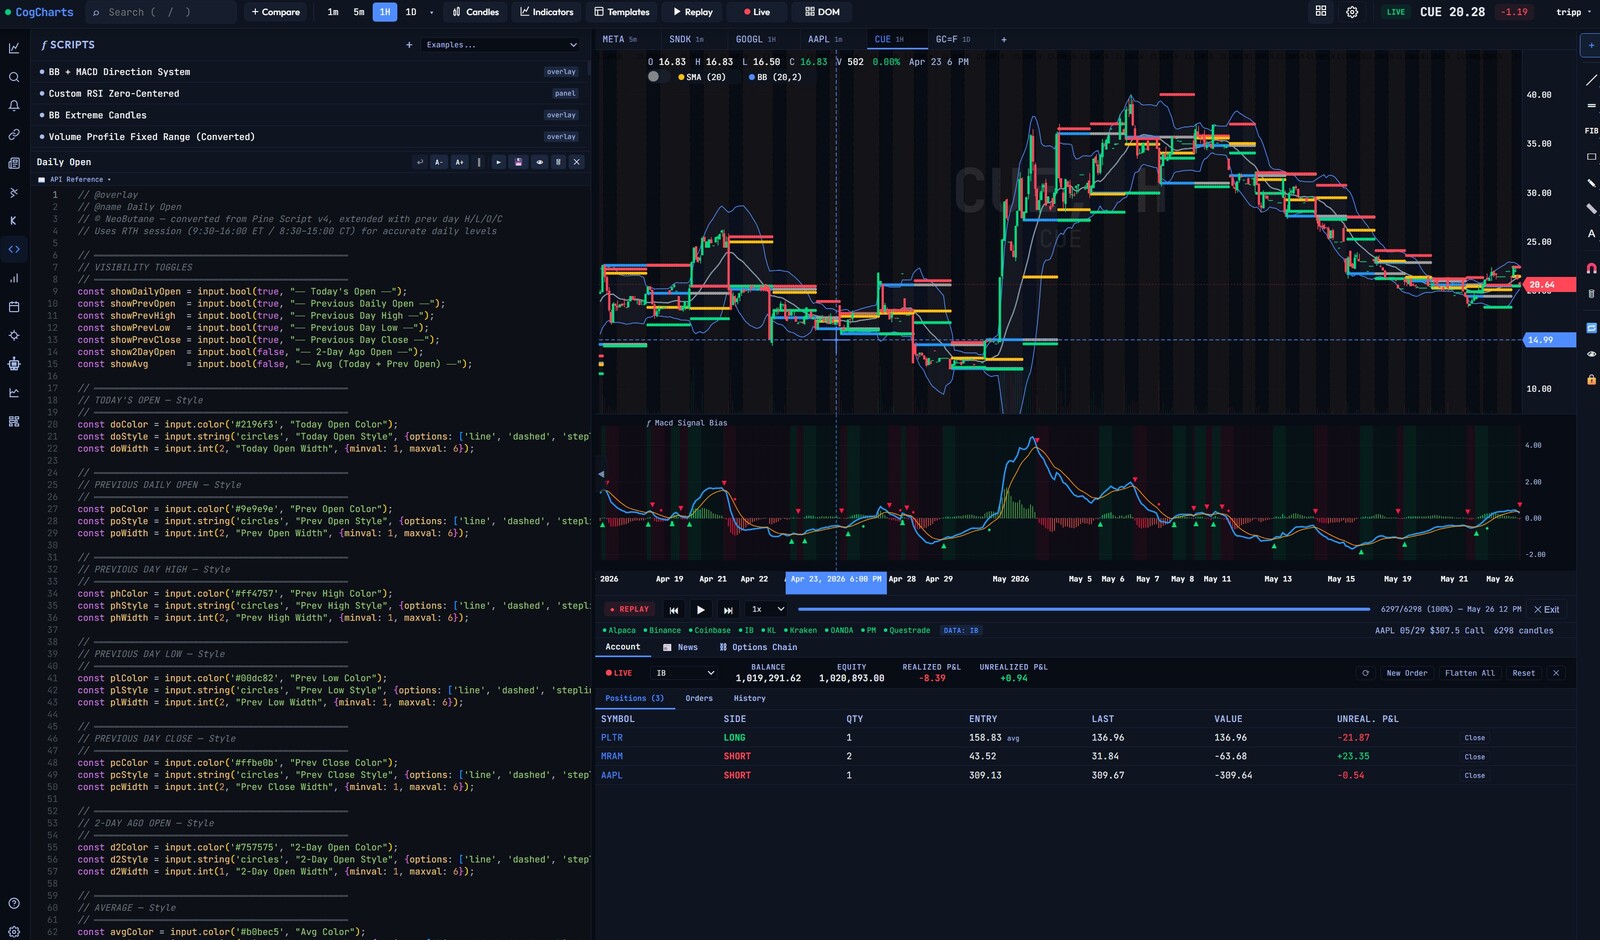The height and width of the screenshot is (940, 1600).
Task: Run the script with play icon
Action: click(x=498, y=162)
